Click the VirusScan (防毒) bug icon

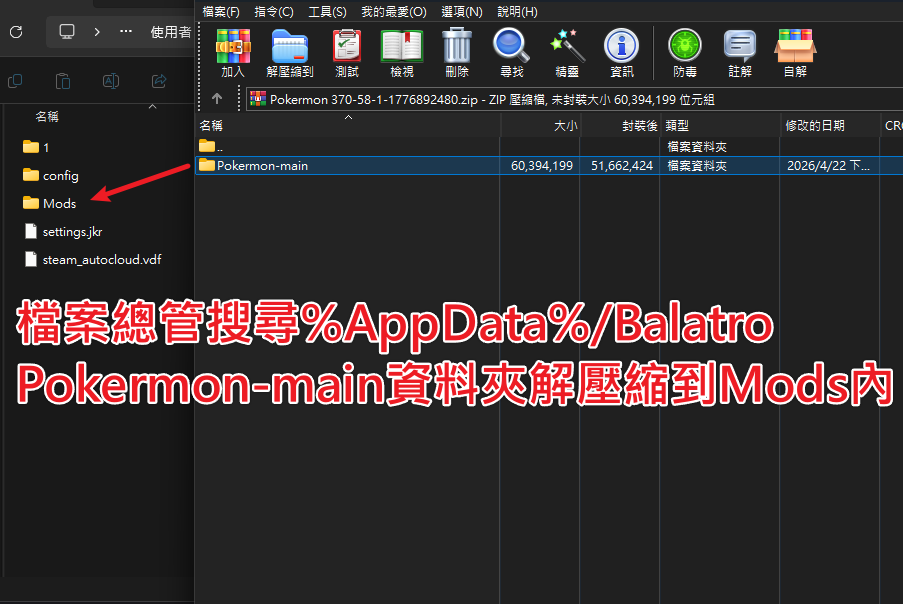tap(685, 53)
